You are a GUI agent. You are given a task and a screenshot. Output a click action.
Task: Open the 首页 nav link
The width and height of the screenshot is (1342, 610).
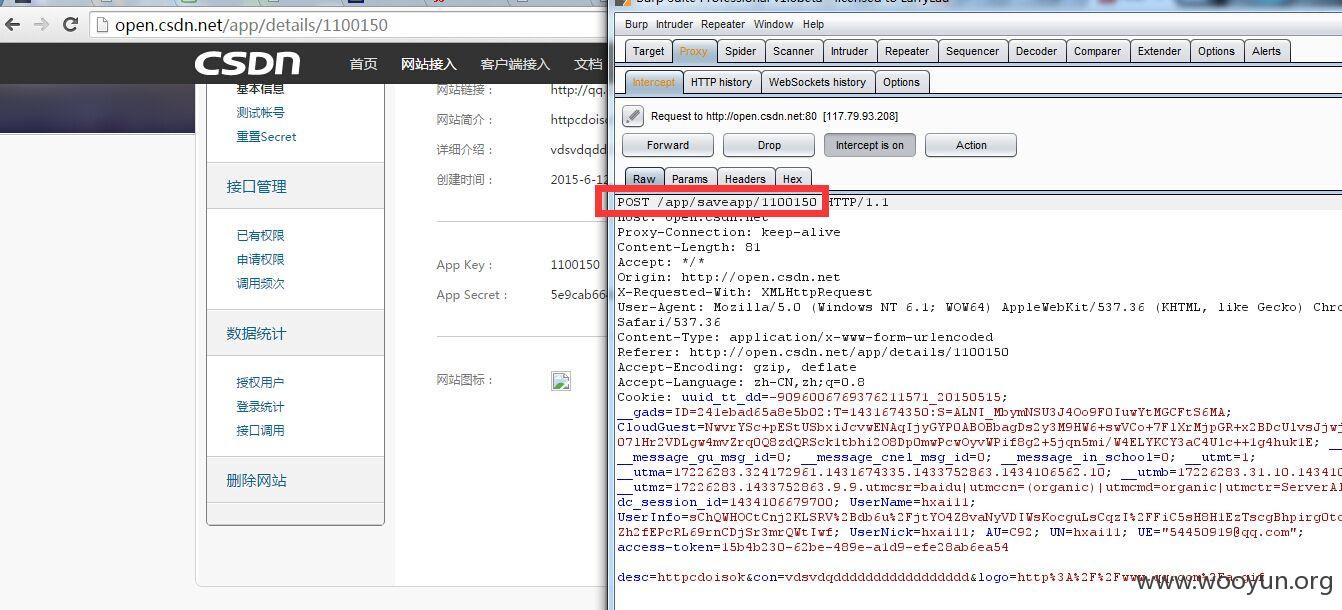pyautogui.click(x=363, y=64)
